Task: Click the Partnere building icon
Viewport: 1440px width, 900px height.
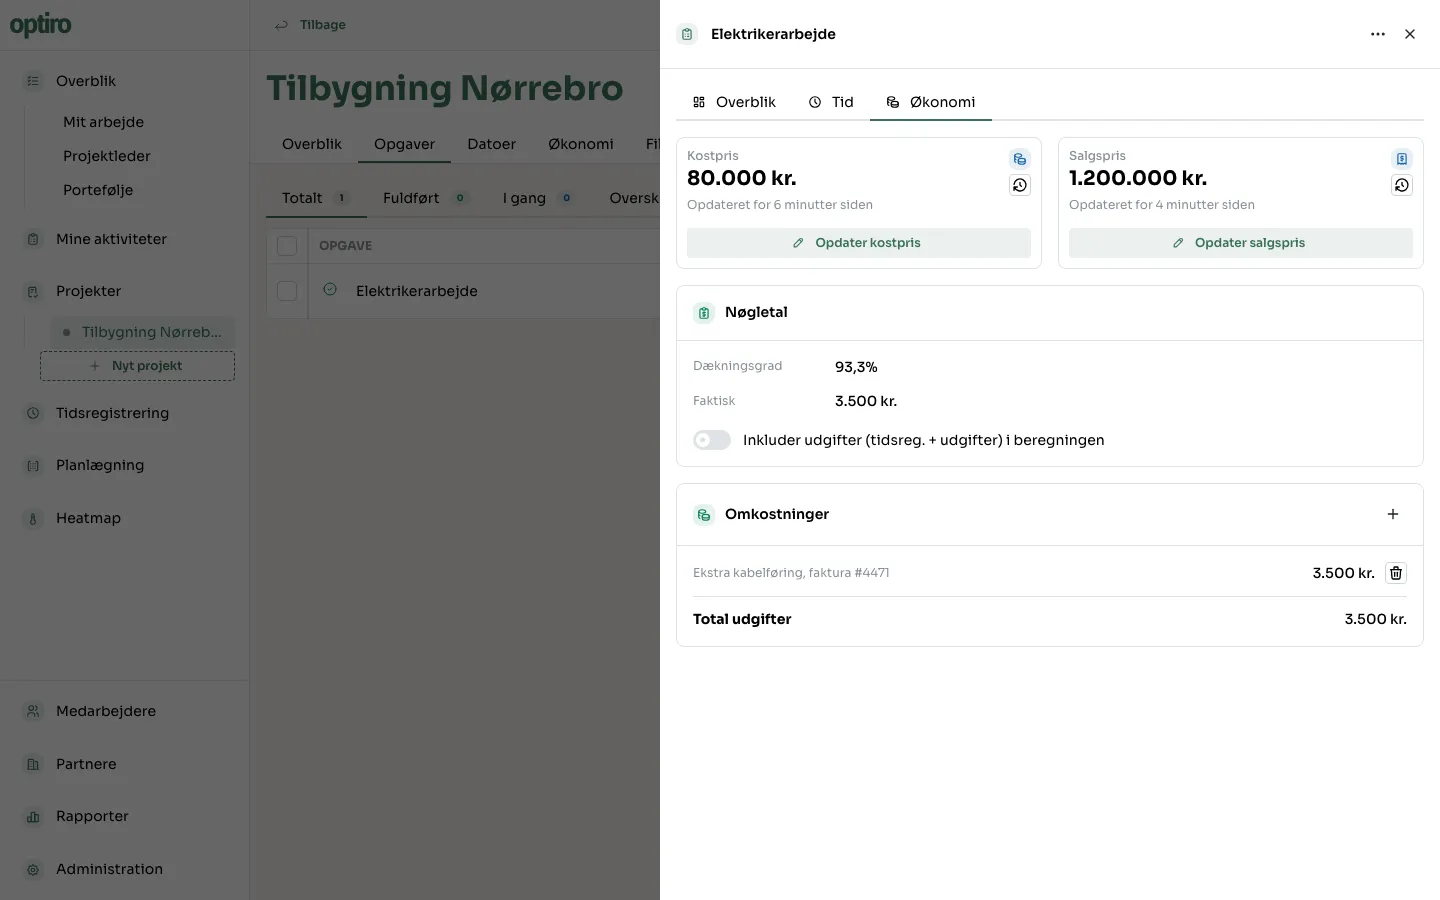Action: click(x=33, y=764)
